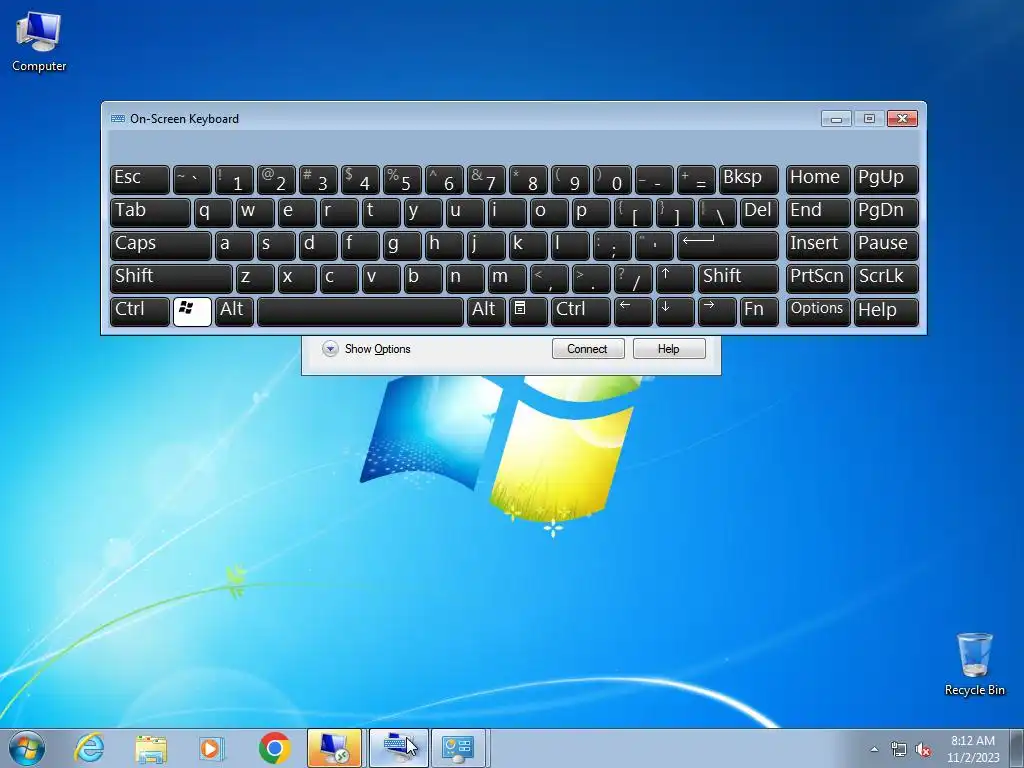Hit the Esc key
Image resolution: width=1024 pixels, height=768 pixels.
tap(140, 179)
